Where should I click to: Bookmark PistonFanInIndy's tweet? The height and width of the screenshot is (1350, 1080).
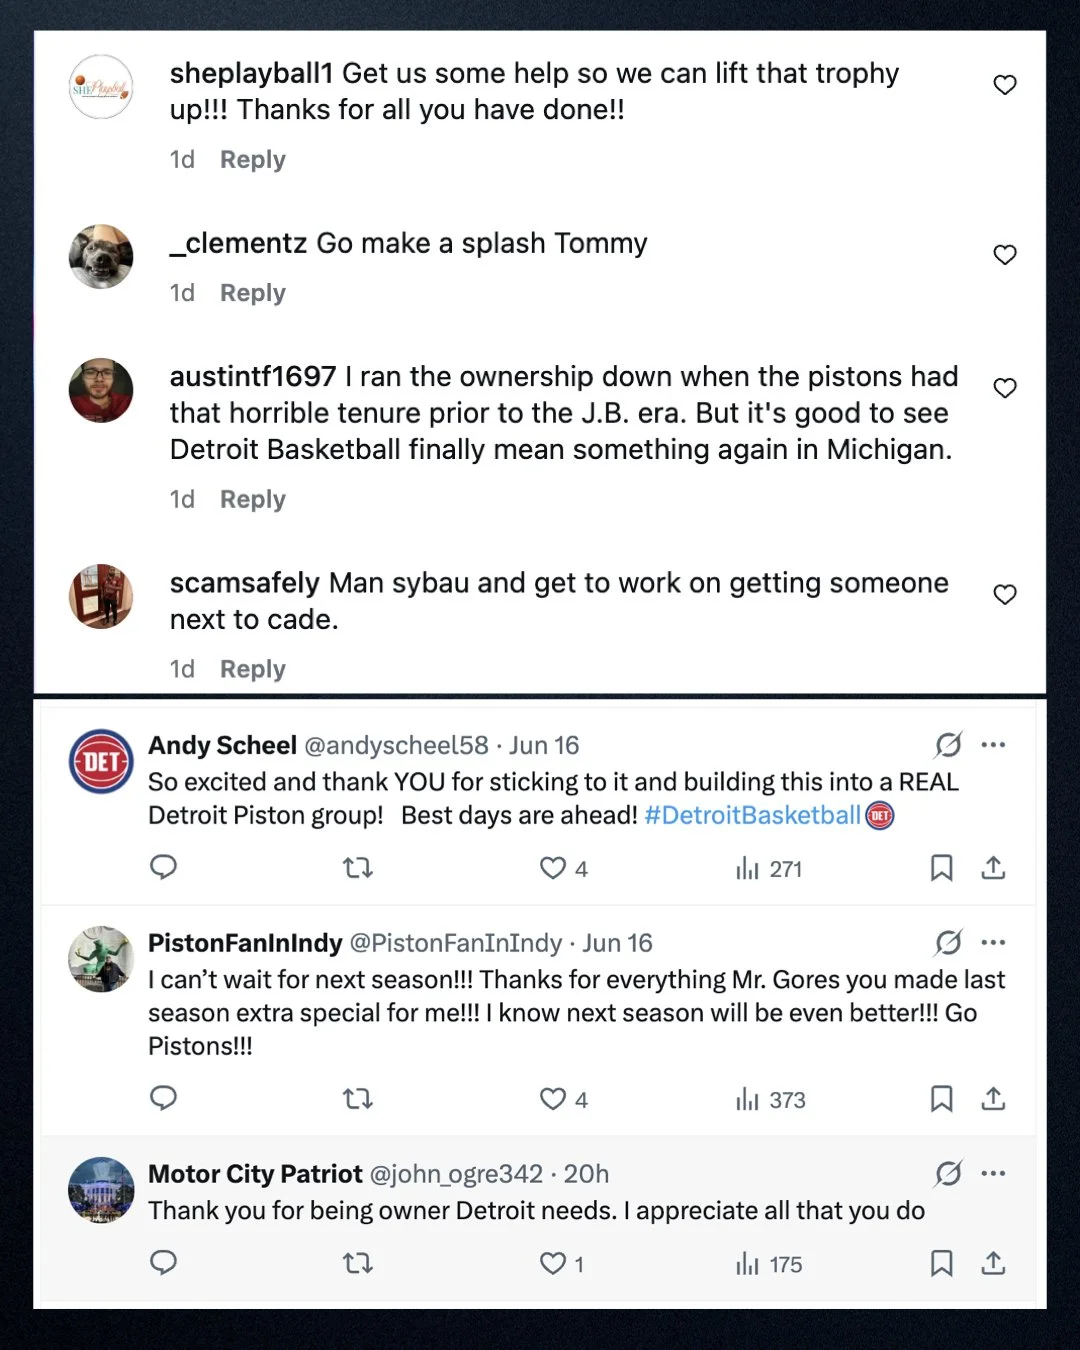pos(941,1099)
